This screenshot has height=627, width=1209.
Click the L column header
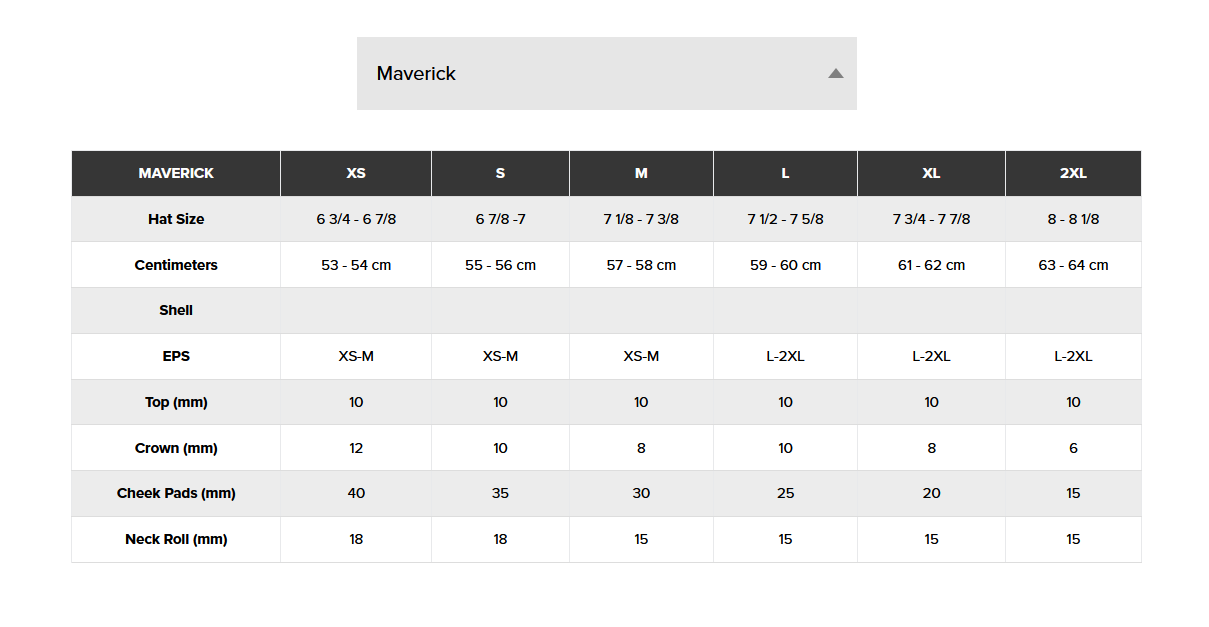coord(785,173)
